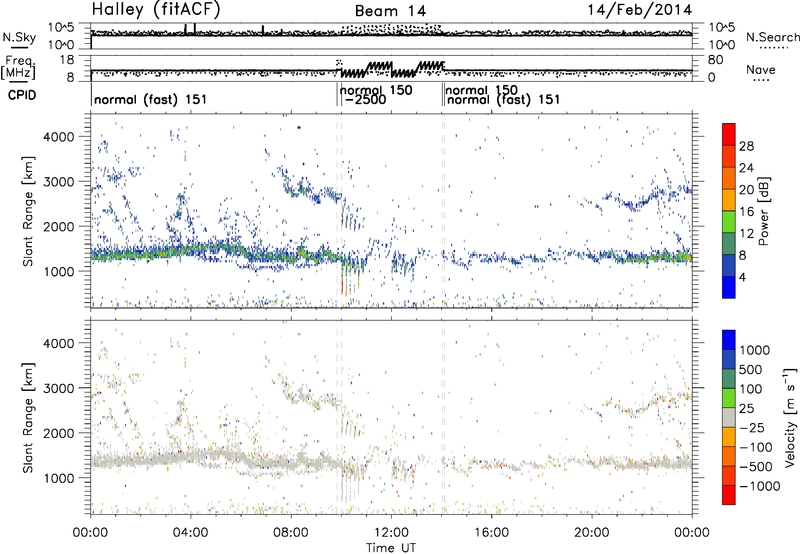Click the 'N.Sky' axis label
Viewport: 800px width, 554px height.
coord(19,37)
